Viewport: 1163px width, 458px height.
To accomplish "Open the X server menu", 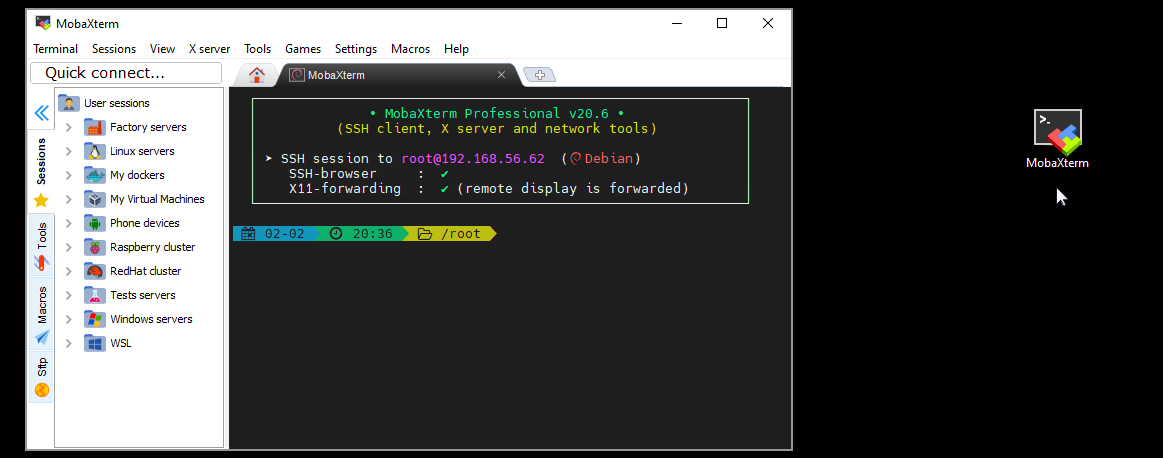I will (x=209, y=49).
